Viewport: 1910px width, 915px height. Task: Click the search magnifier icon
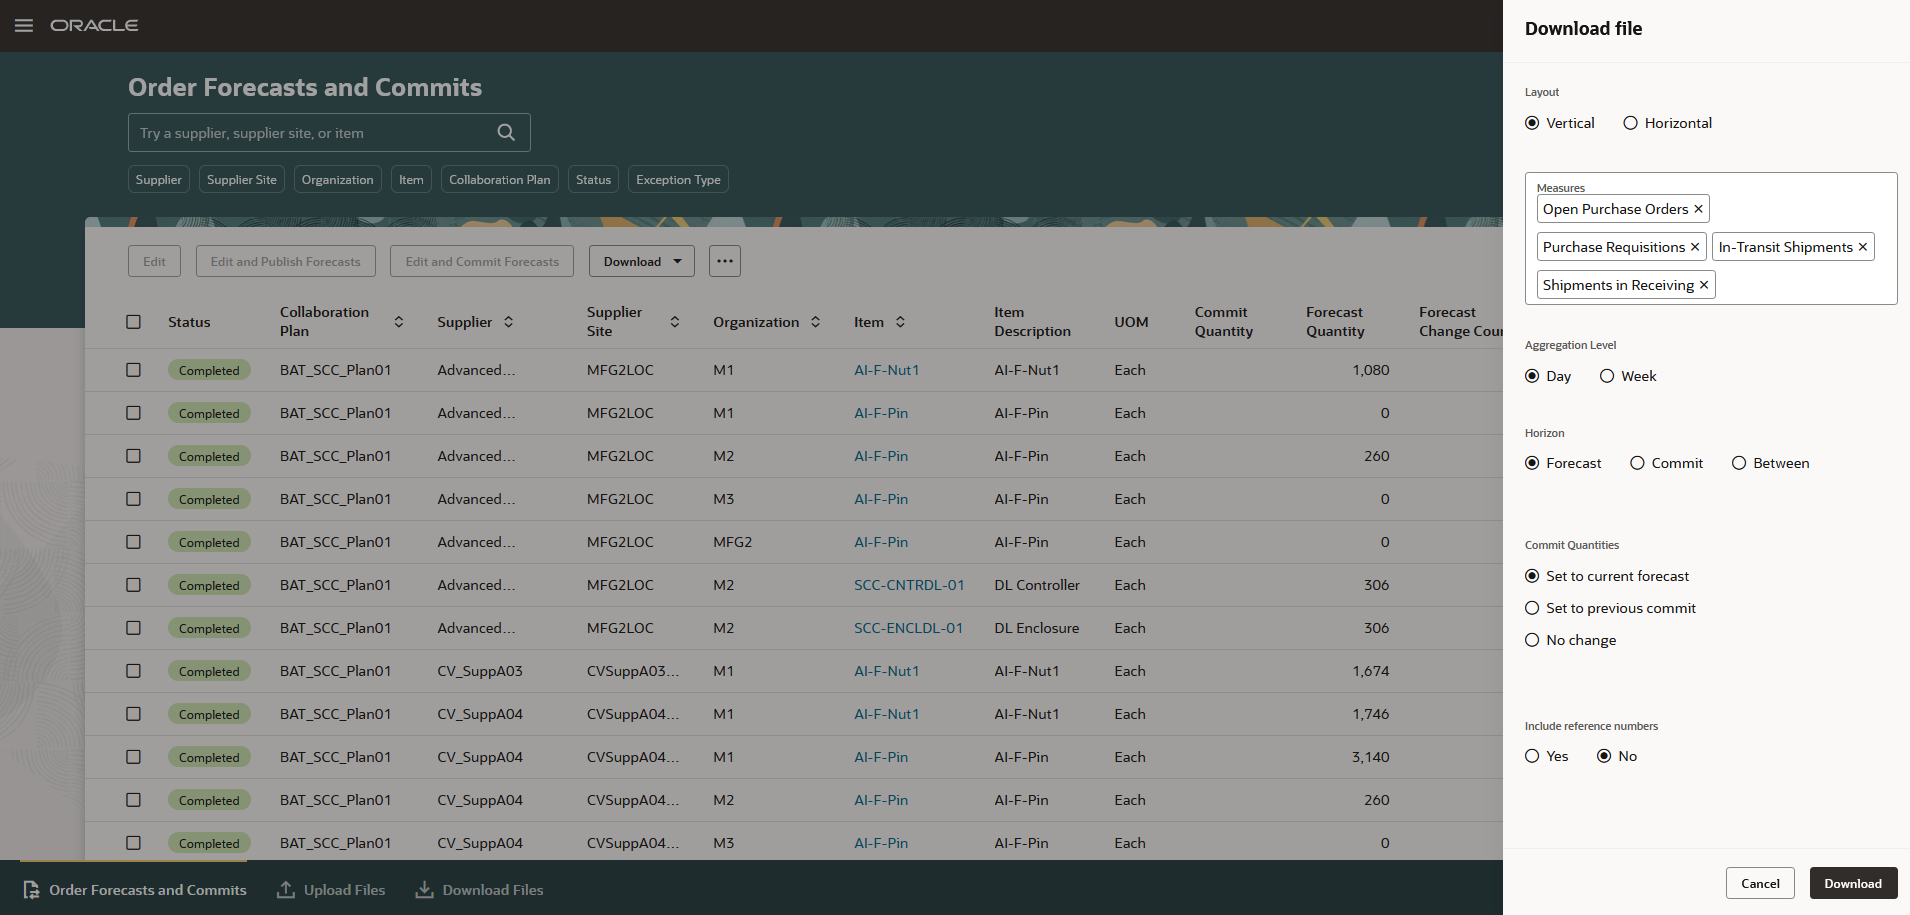[506, 132]
